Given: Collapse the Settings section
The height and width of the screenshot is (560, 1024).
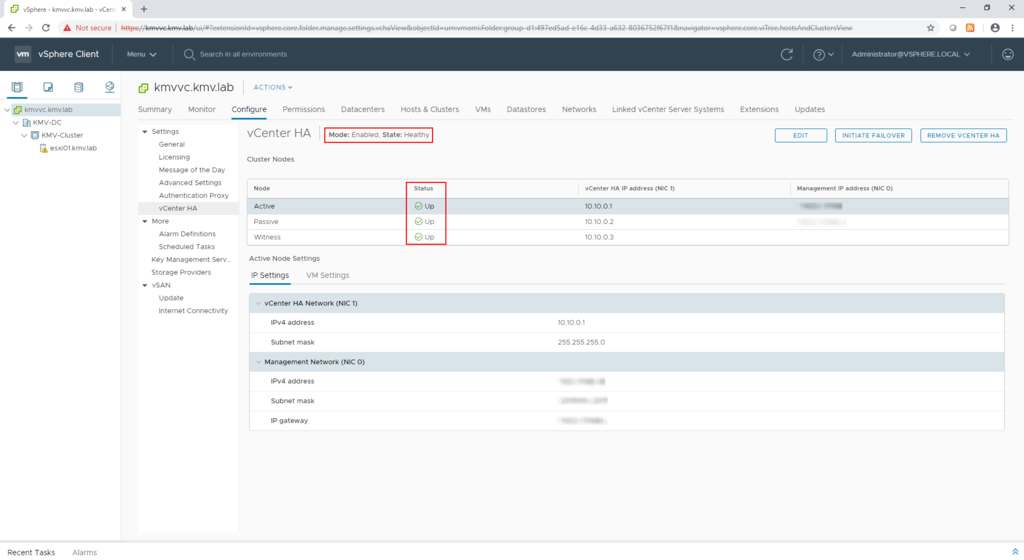Looking at the screenshot, I should pos(145,132).
